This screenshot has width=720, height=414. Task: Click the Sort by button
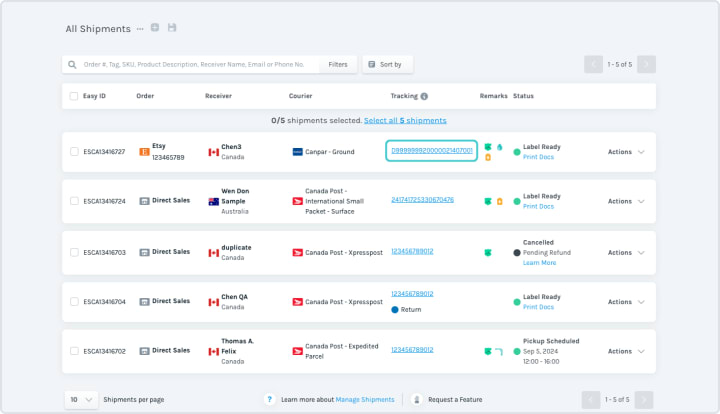coord(386,64)
